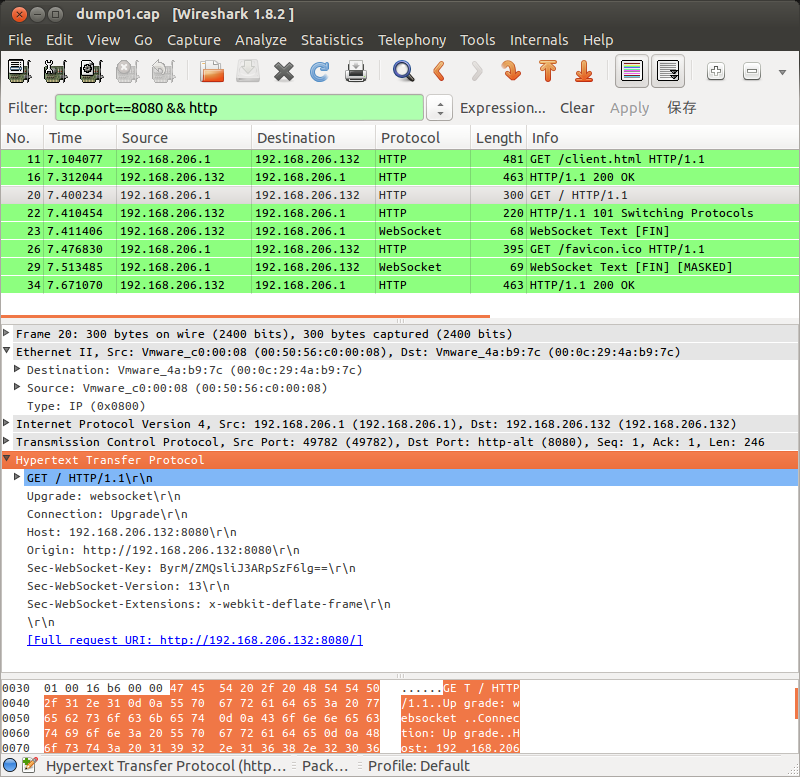
Task: Open the File menu
Action: [20, 40]
